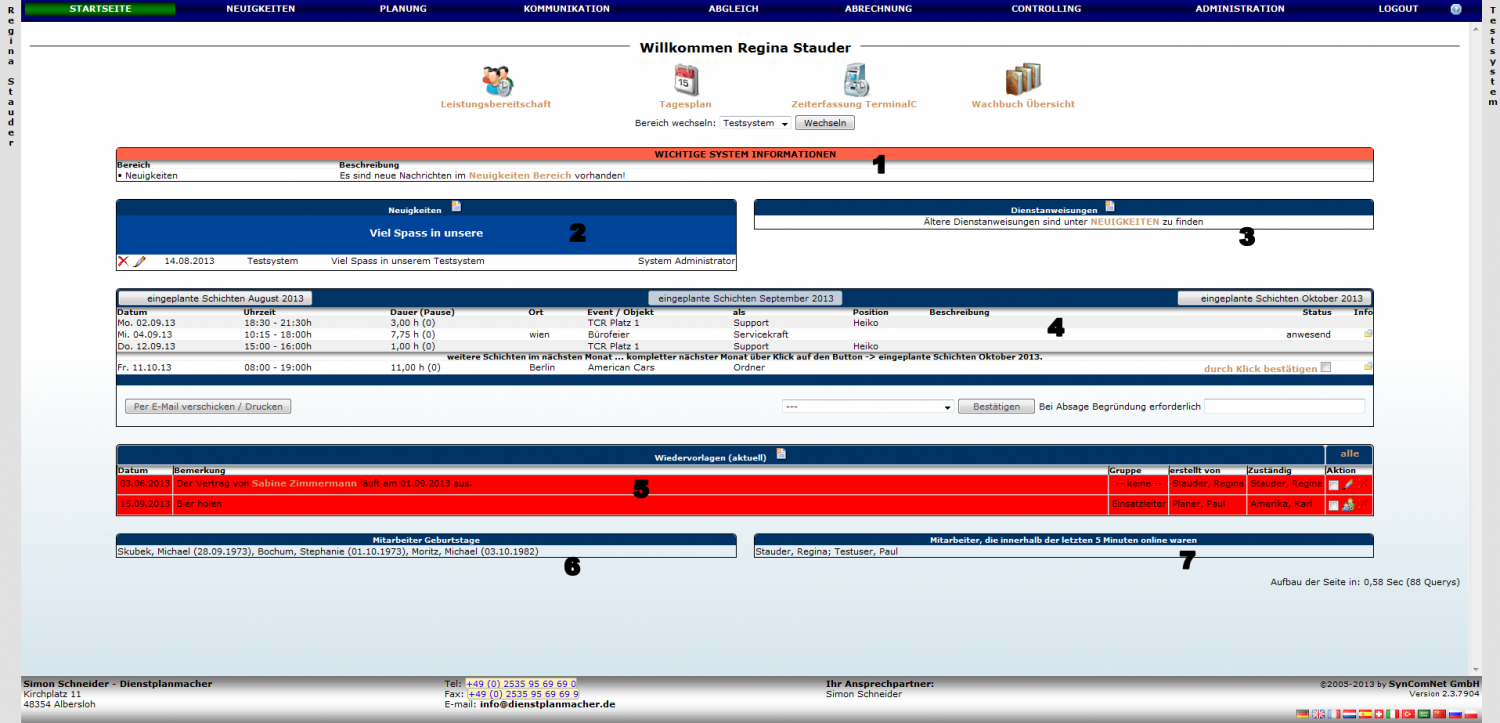Image resolution: width=1500 pixels, height=723 pixels.
Task: Show eingeplante Schichten September 2013
Action: pyautogui.click(x=746, y=298)
